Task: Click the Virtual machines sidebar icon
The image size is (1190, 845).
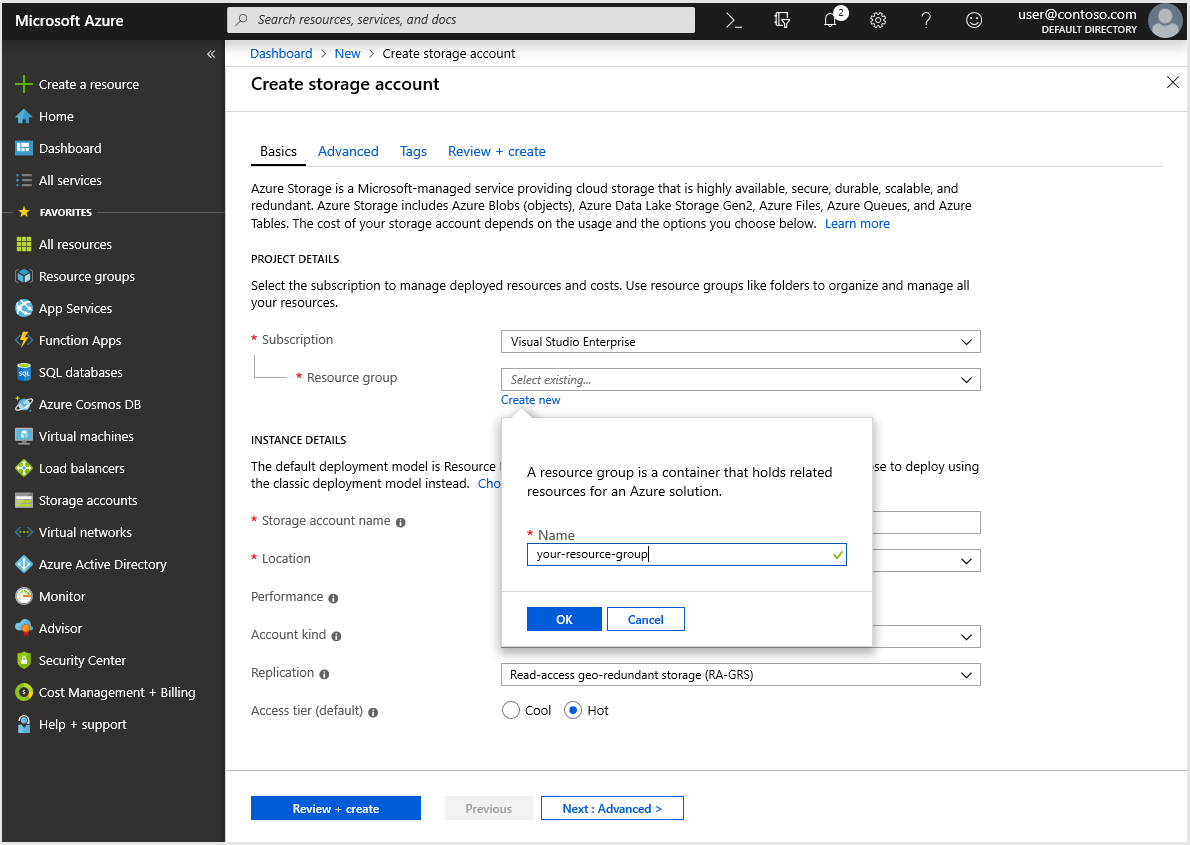Action: (x=27, y=436)
